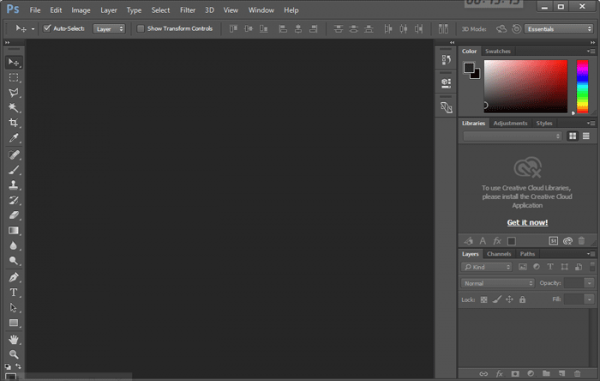Toggle type layer filter icon

[x=550, y=267]
